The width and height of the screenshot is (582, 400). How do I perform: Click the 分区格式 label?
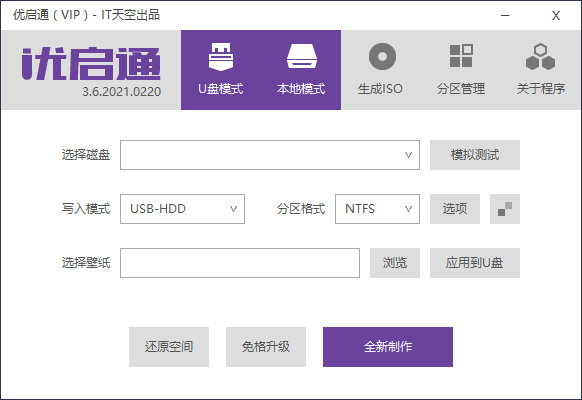[x=301, y=209]
